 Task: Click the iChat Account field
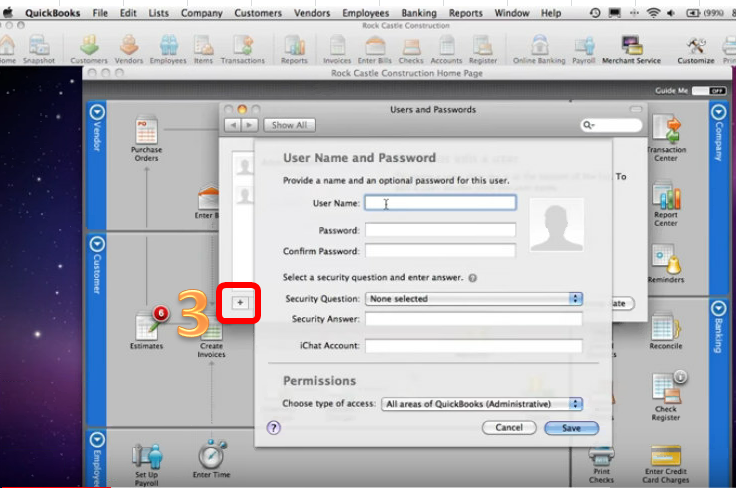coord(474,346)
